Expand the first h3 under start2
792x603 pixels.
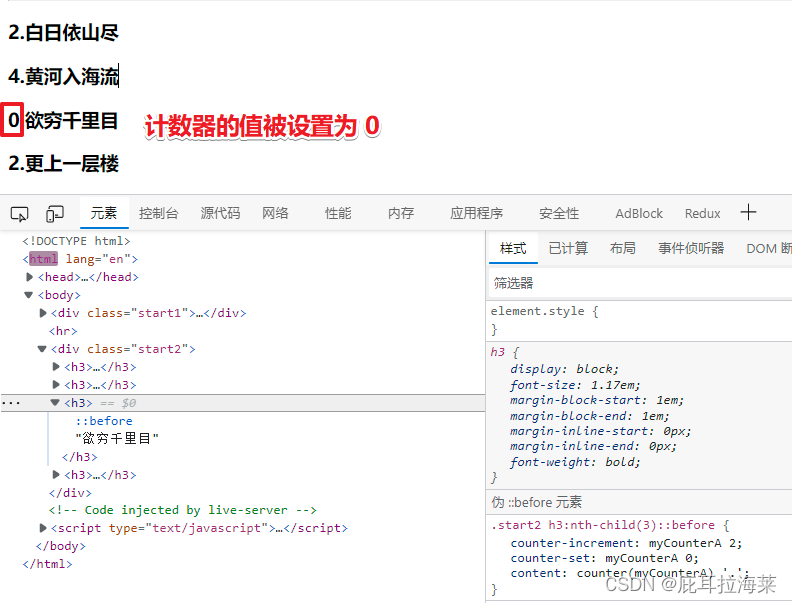[x=56, y=367]
